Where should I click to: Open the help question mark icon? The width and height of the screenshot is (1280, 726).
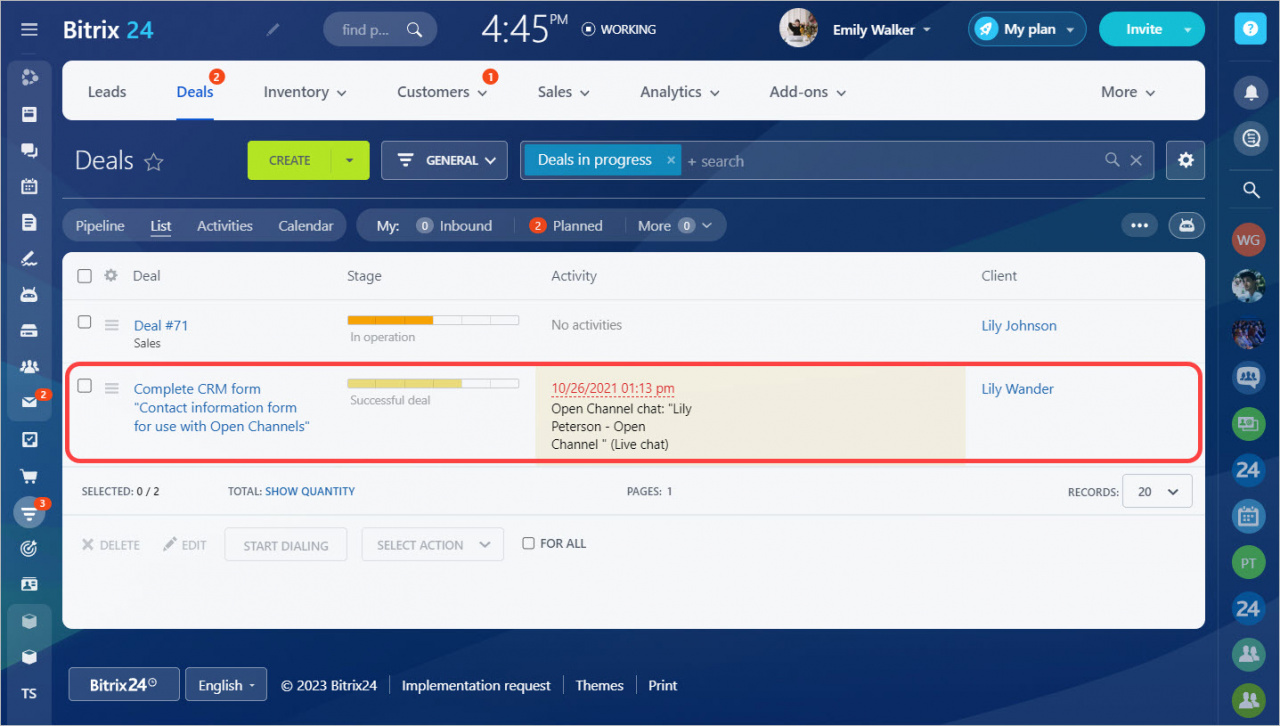point(1248,29)
